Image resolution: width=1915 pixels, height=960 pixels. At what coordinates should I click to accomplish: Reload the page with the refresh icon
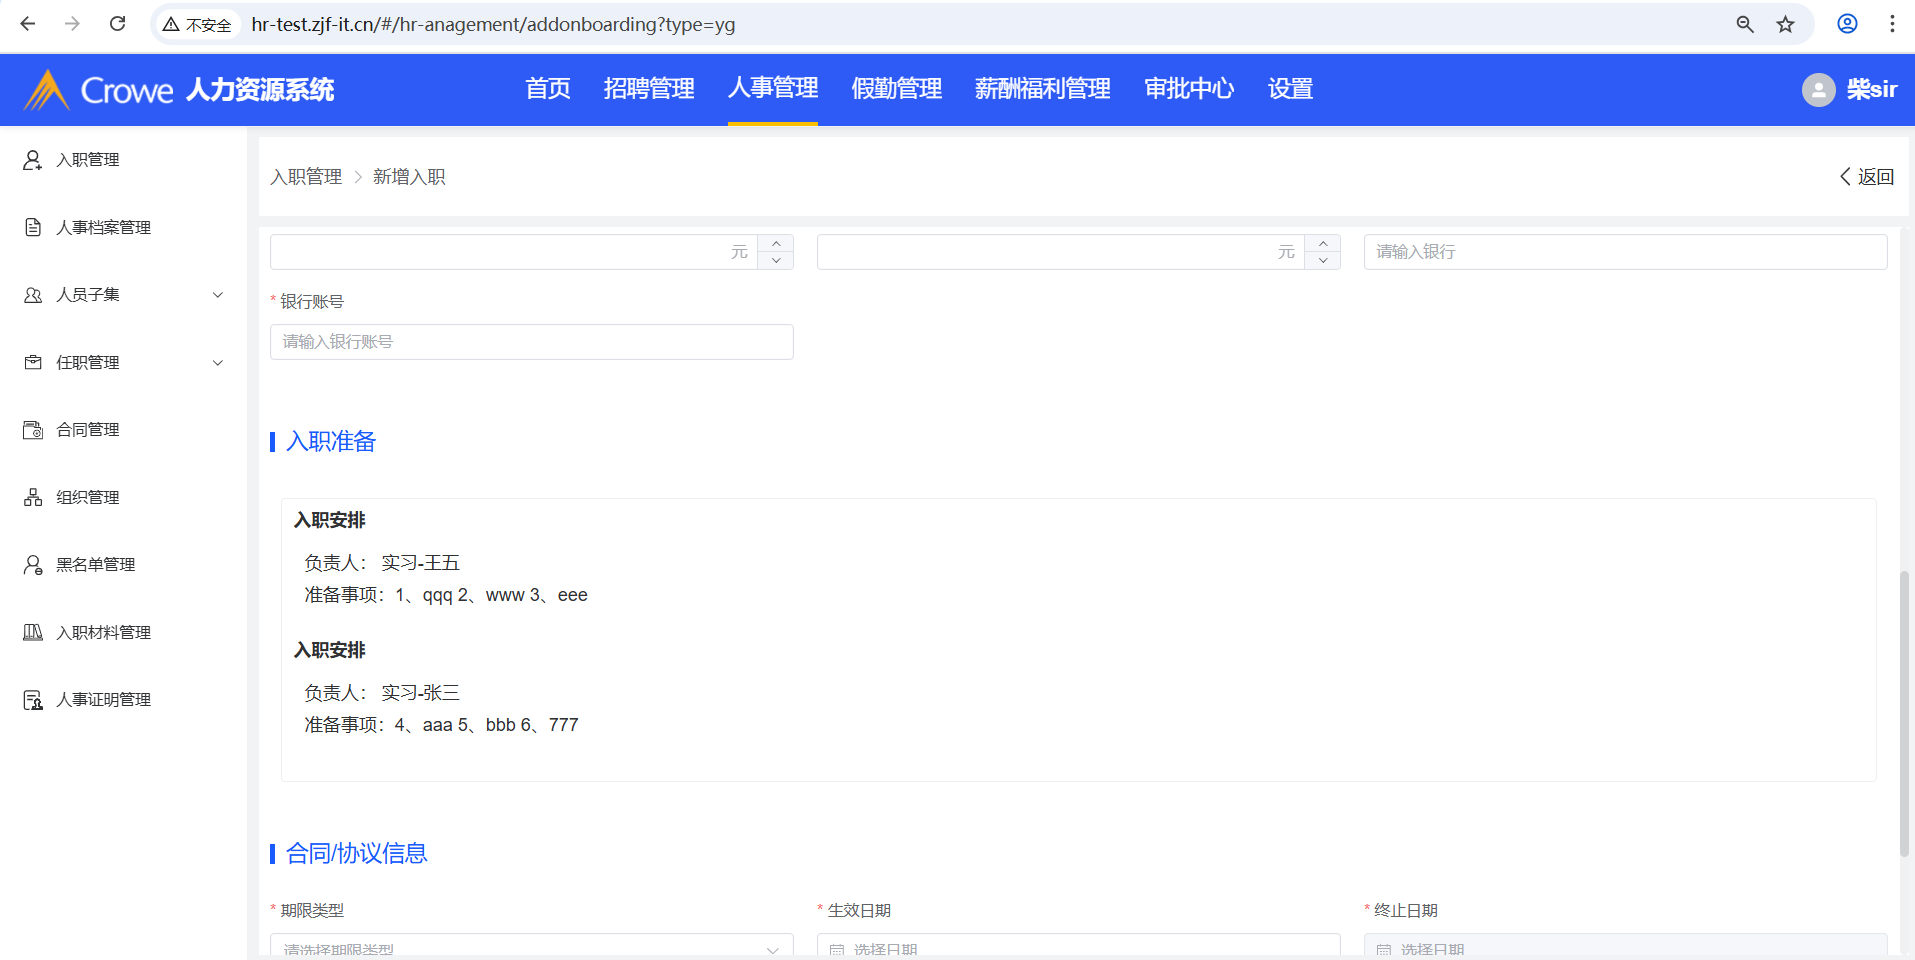point(117,24)
